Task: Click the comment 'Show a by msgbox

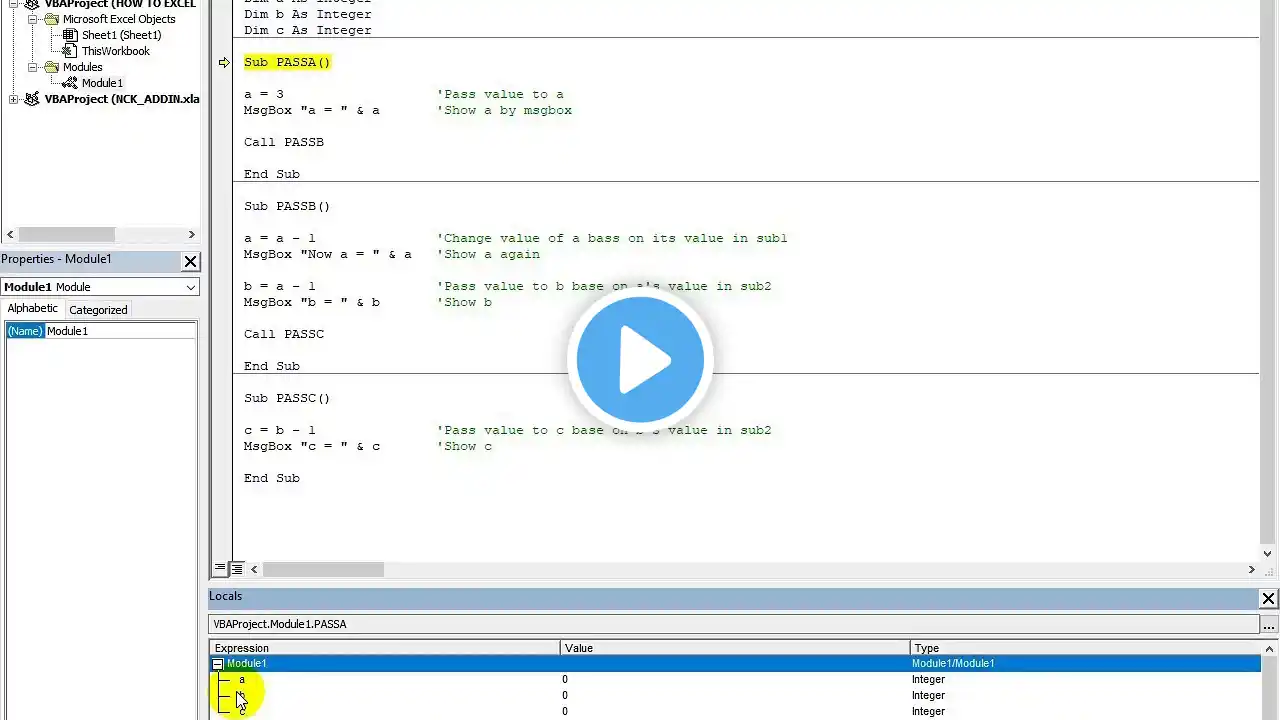Action: (504, 110)
